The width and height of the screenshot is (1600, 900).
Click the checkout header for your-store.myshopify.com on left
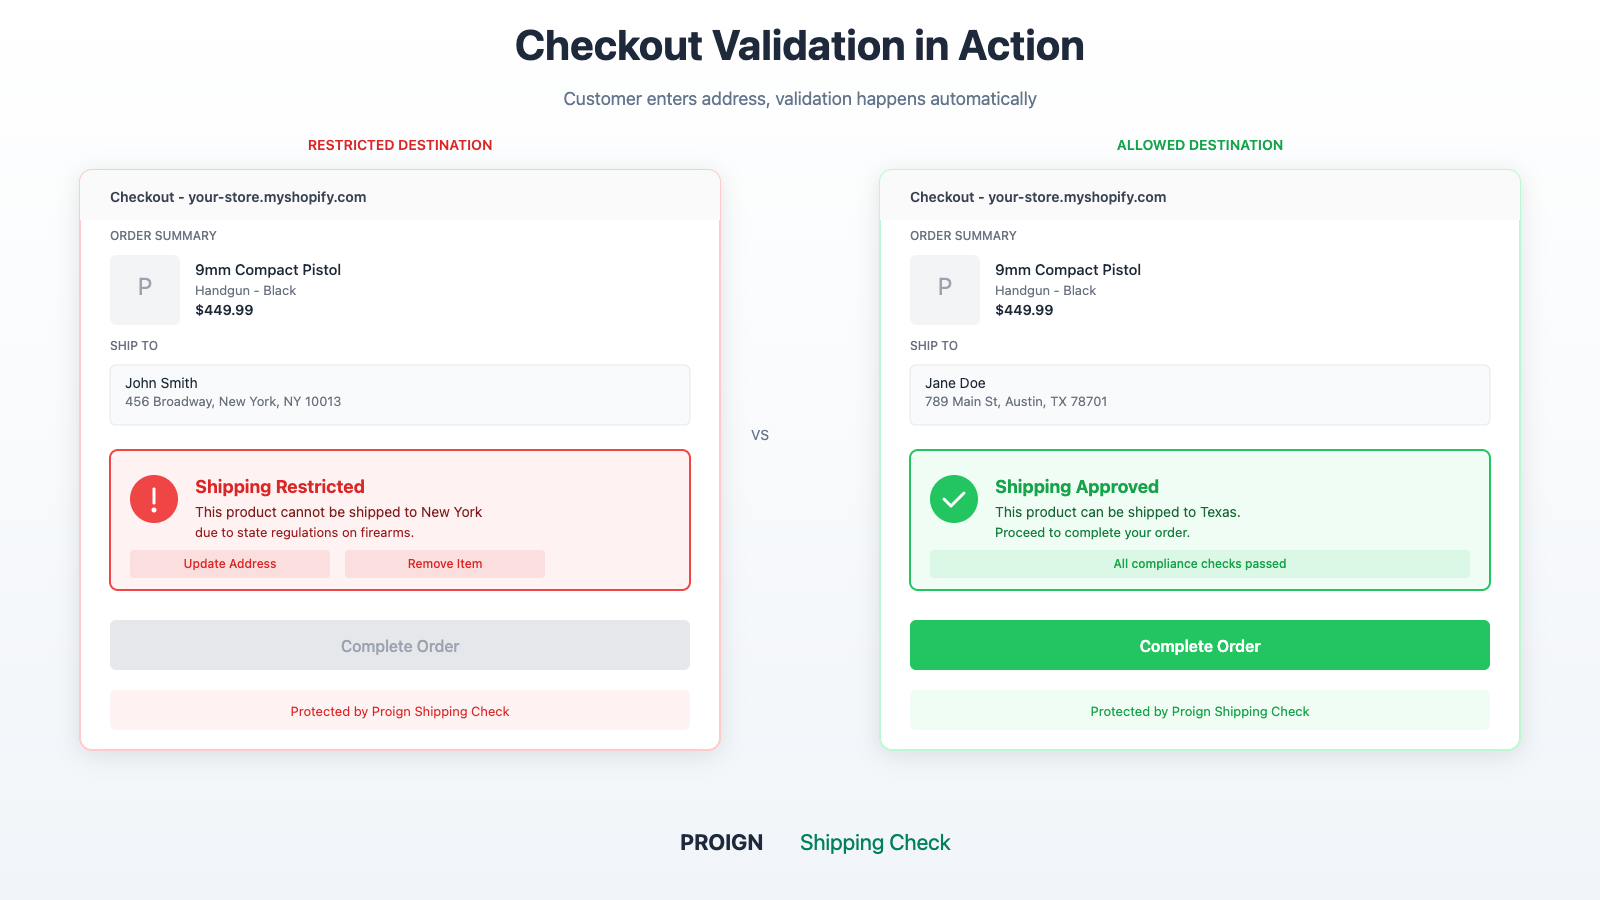[x=239, y=197]
